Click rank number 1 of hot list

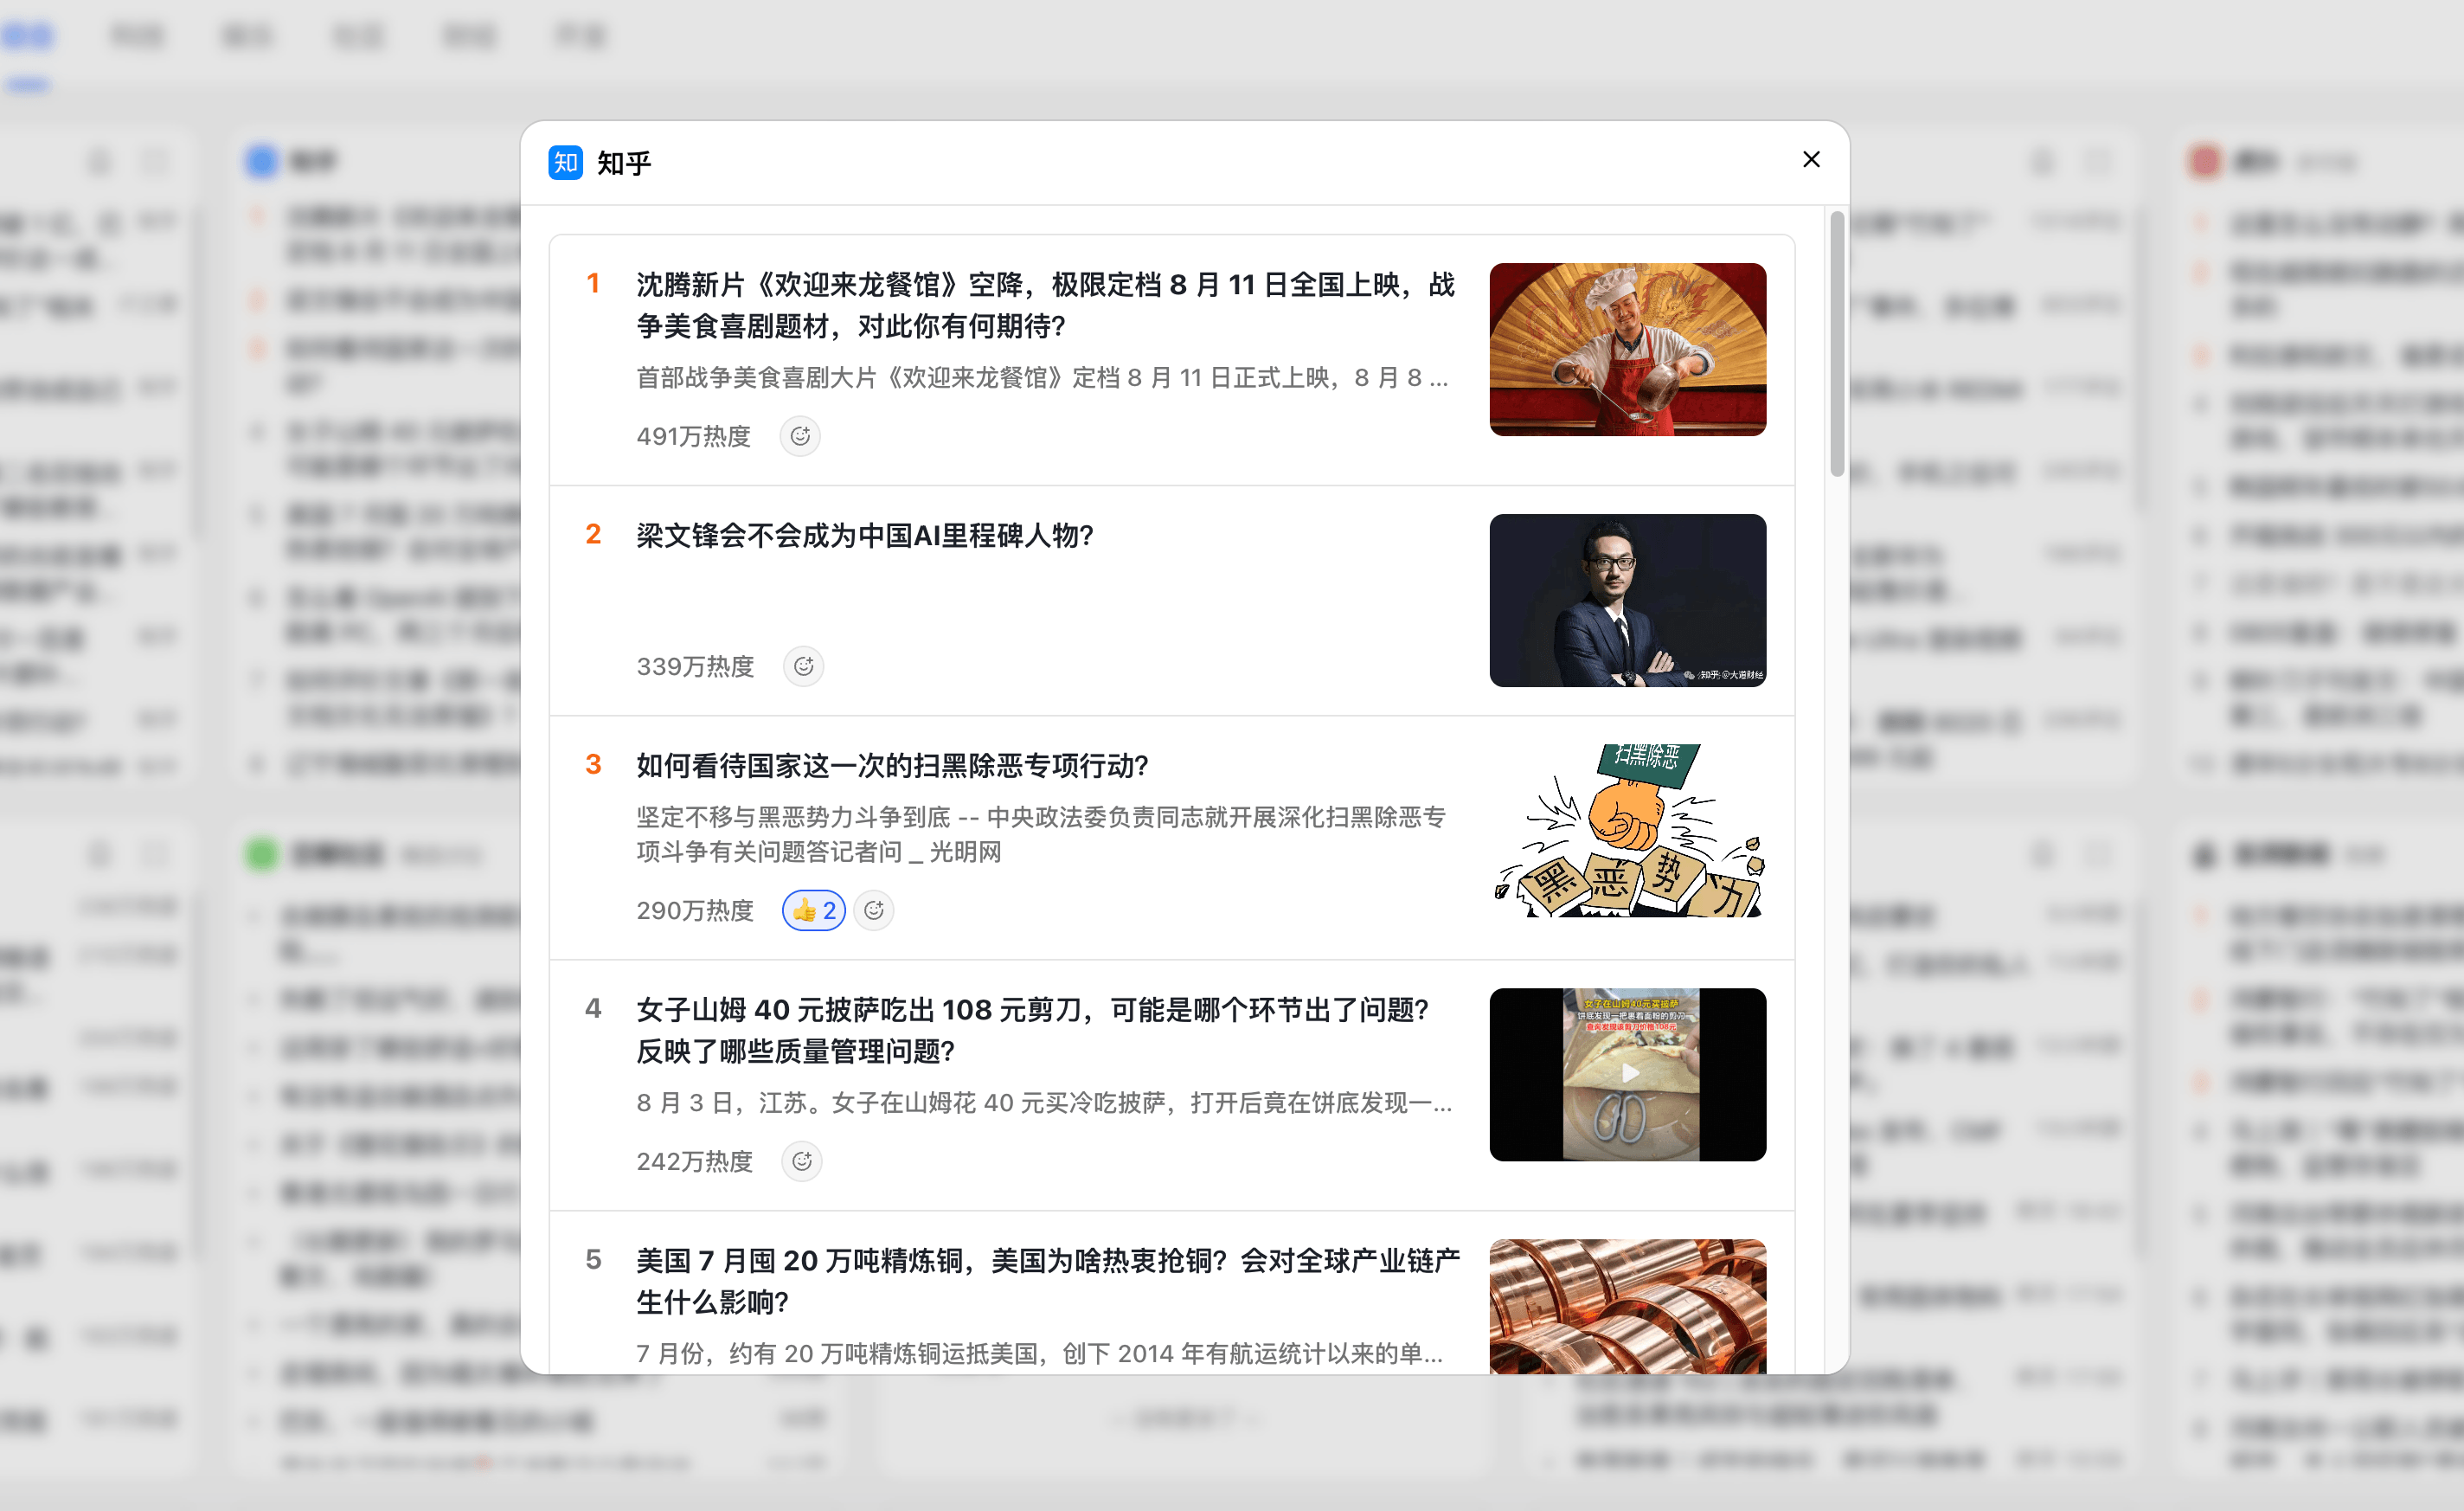tap(593, 284)
